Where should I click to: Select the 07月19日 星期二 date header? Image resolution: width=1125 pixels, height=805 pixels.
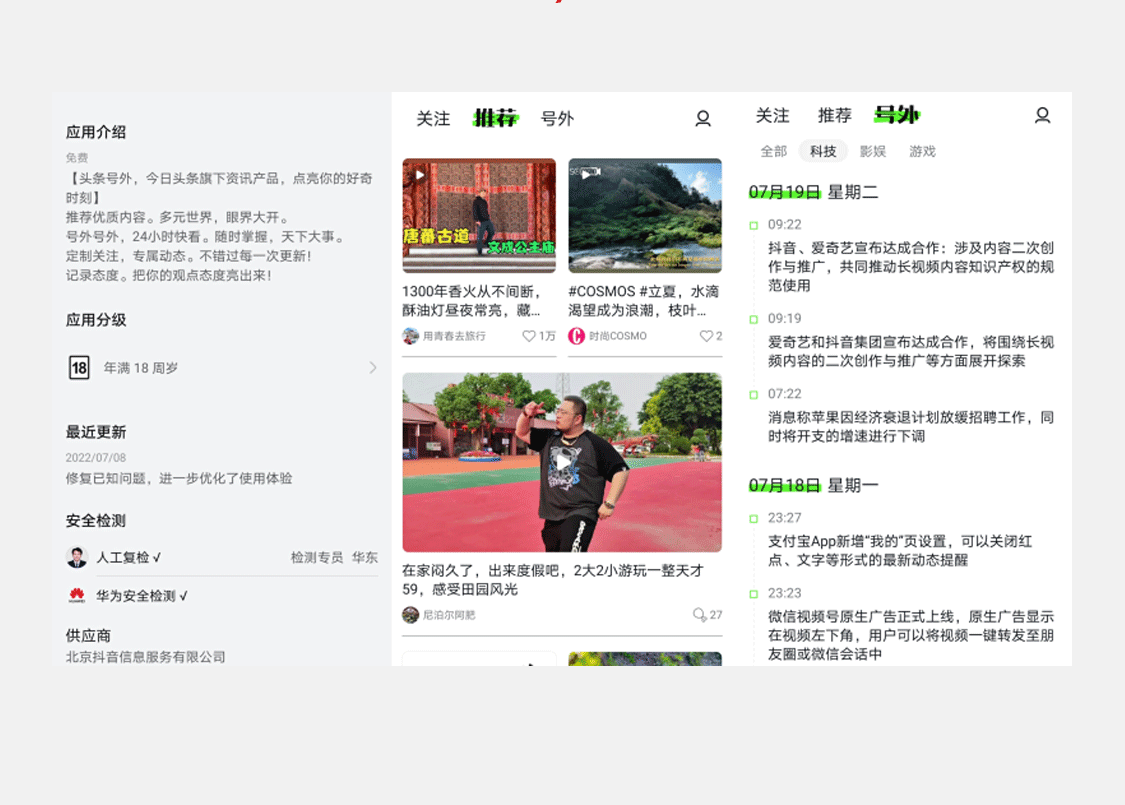click(814, 192)
